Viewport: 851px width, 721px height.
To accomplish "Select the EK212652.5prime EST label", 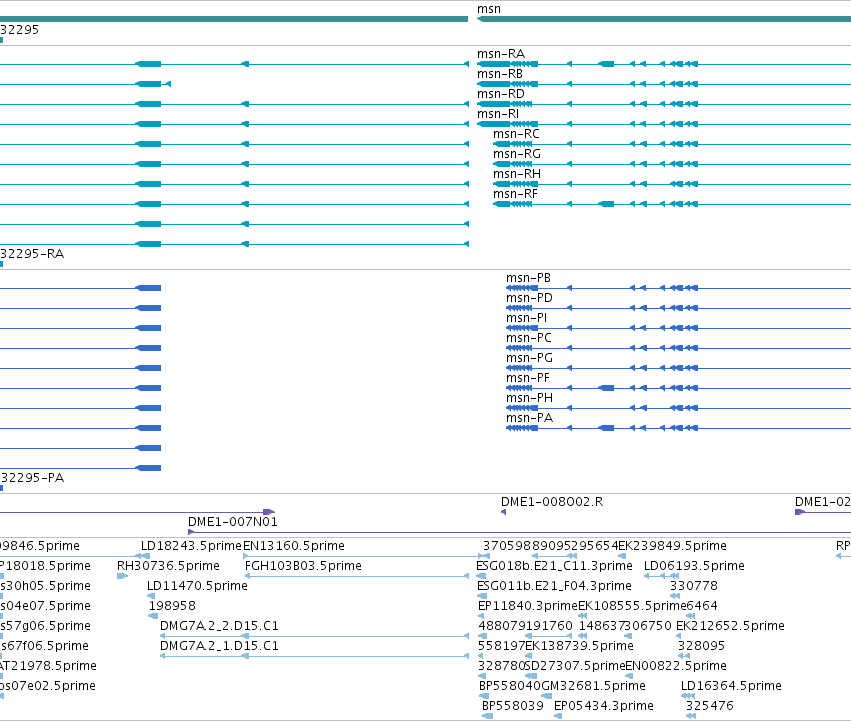I will 730,627.
